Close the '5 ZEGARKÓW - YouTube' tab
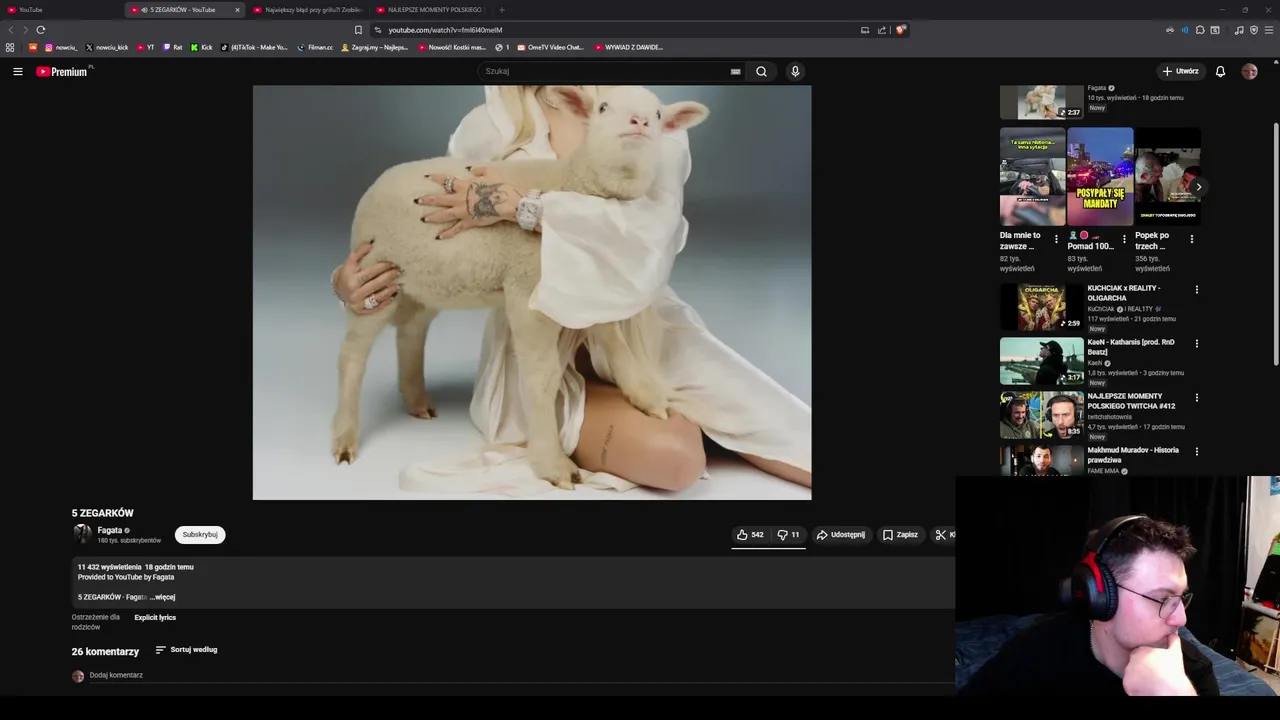Viewport: 1280px width, 720px height. coord(237,10)
